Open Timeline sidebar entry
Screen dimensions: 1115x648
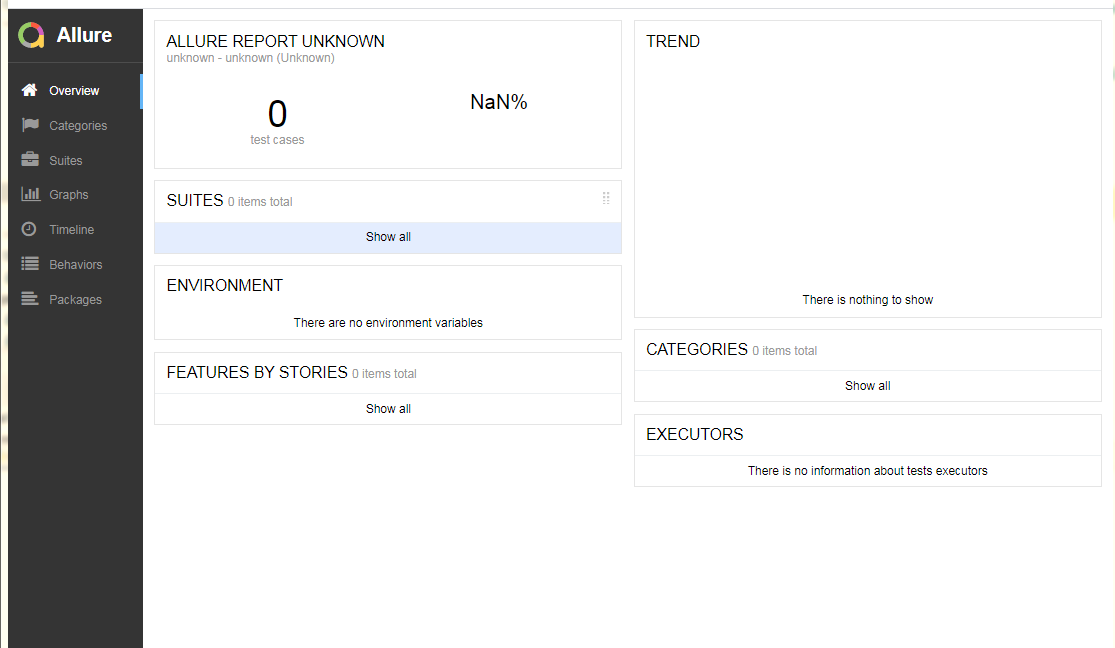(75, 230)
